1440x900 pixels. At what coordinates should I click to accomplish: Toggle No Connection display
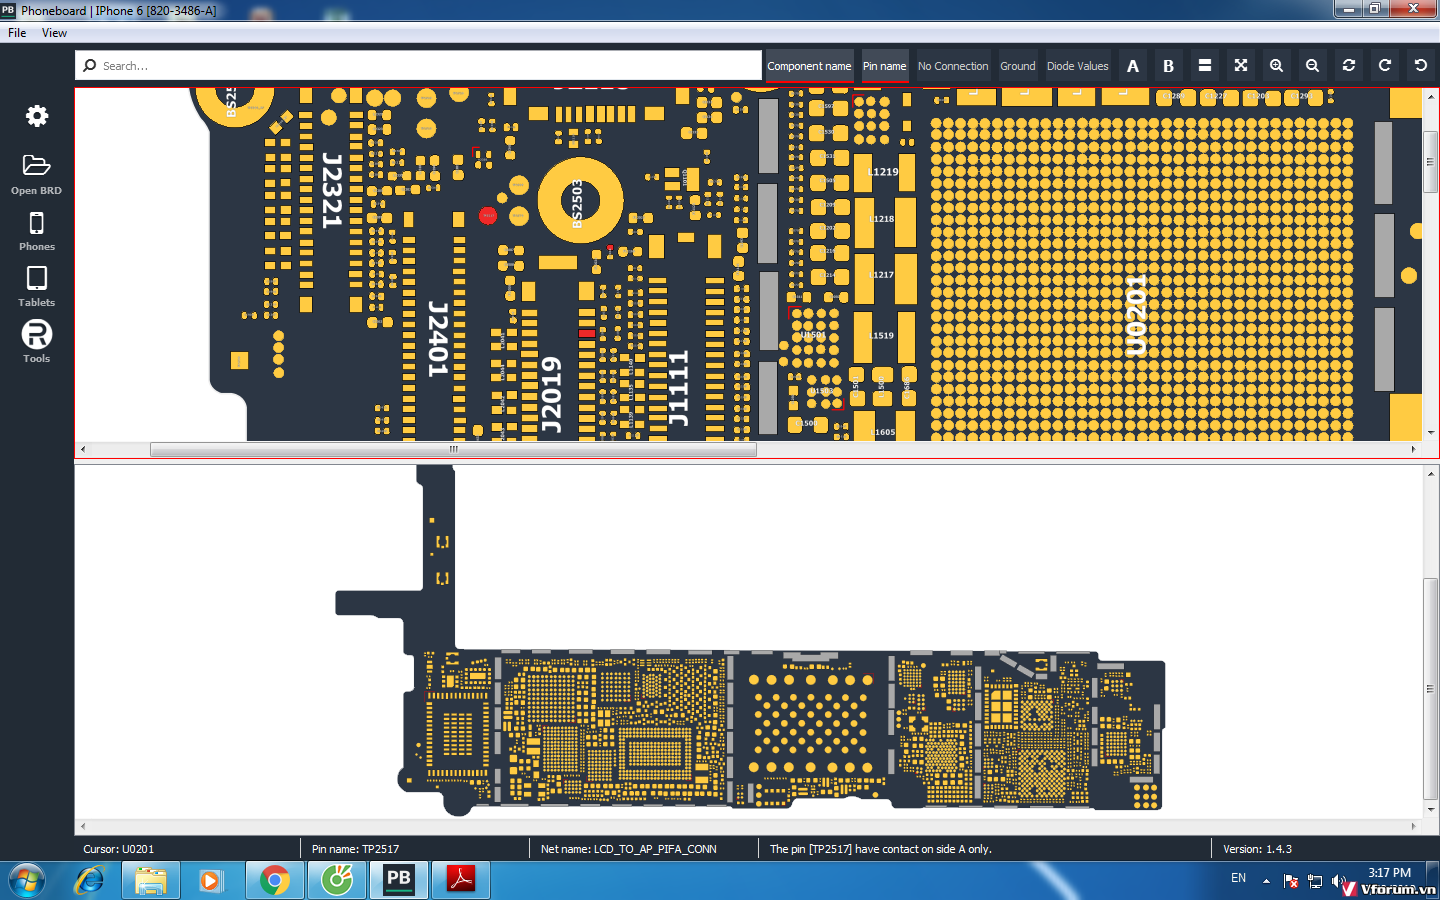[x=953, y=66]
